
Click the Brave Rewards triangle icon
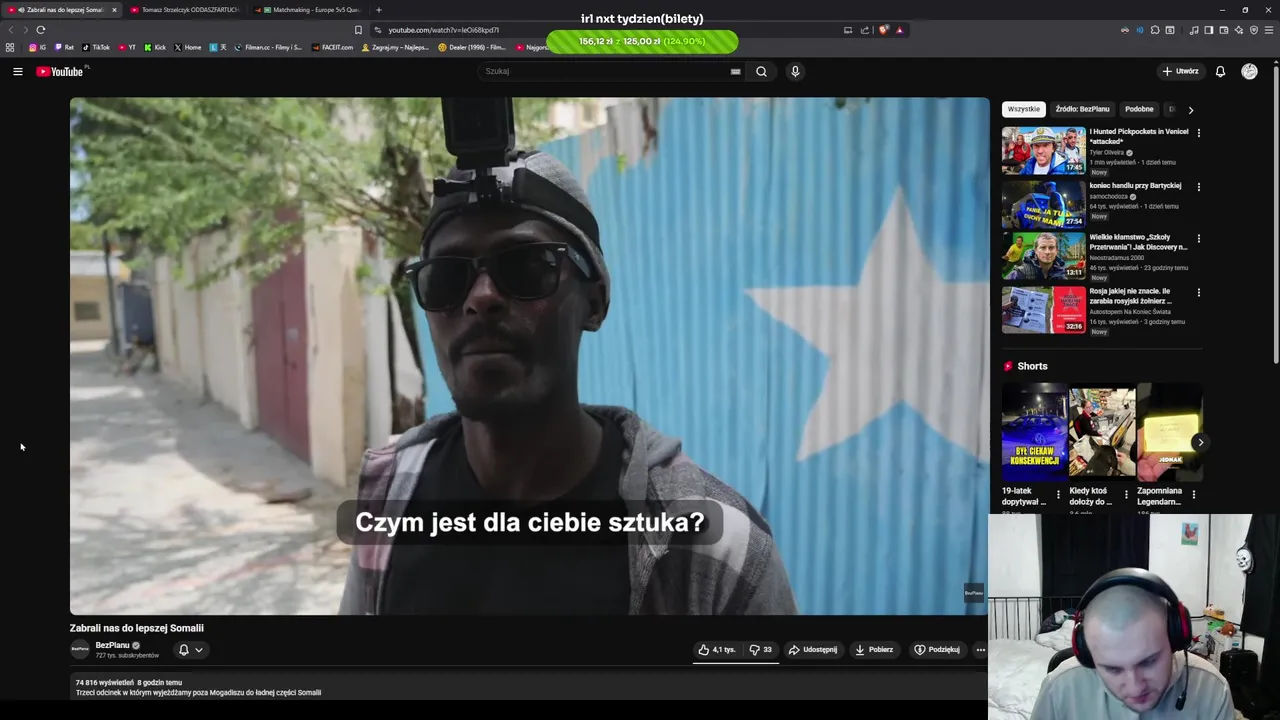(899, 30)
